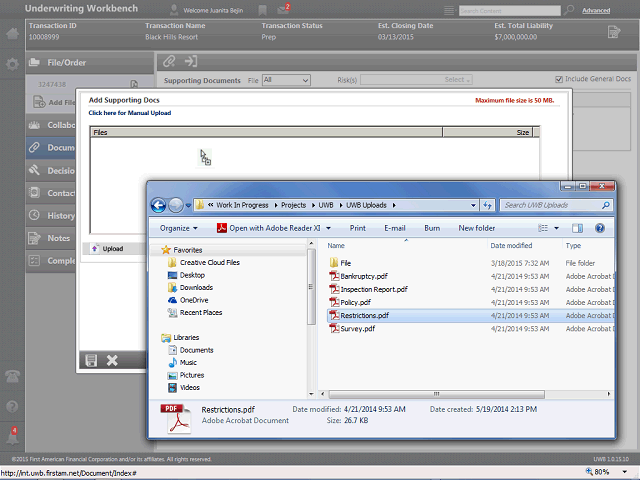Click the Upload button in dialog
This screenshot has height=480, width=640.
[x=108, y=249]
